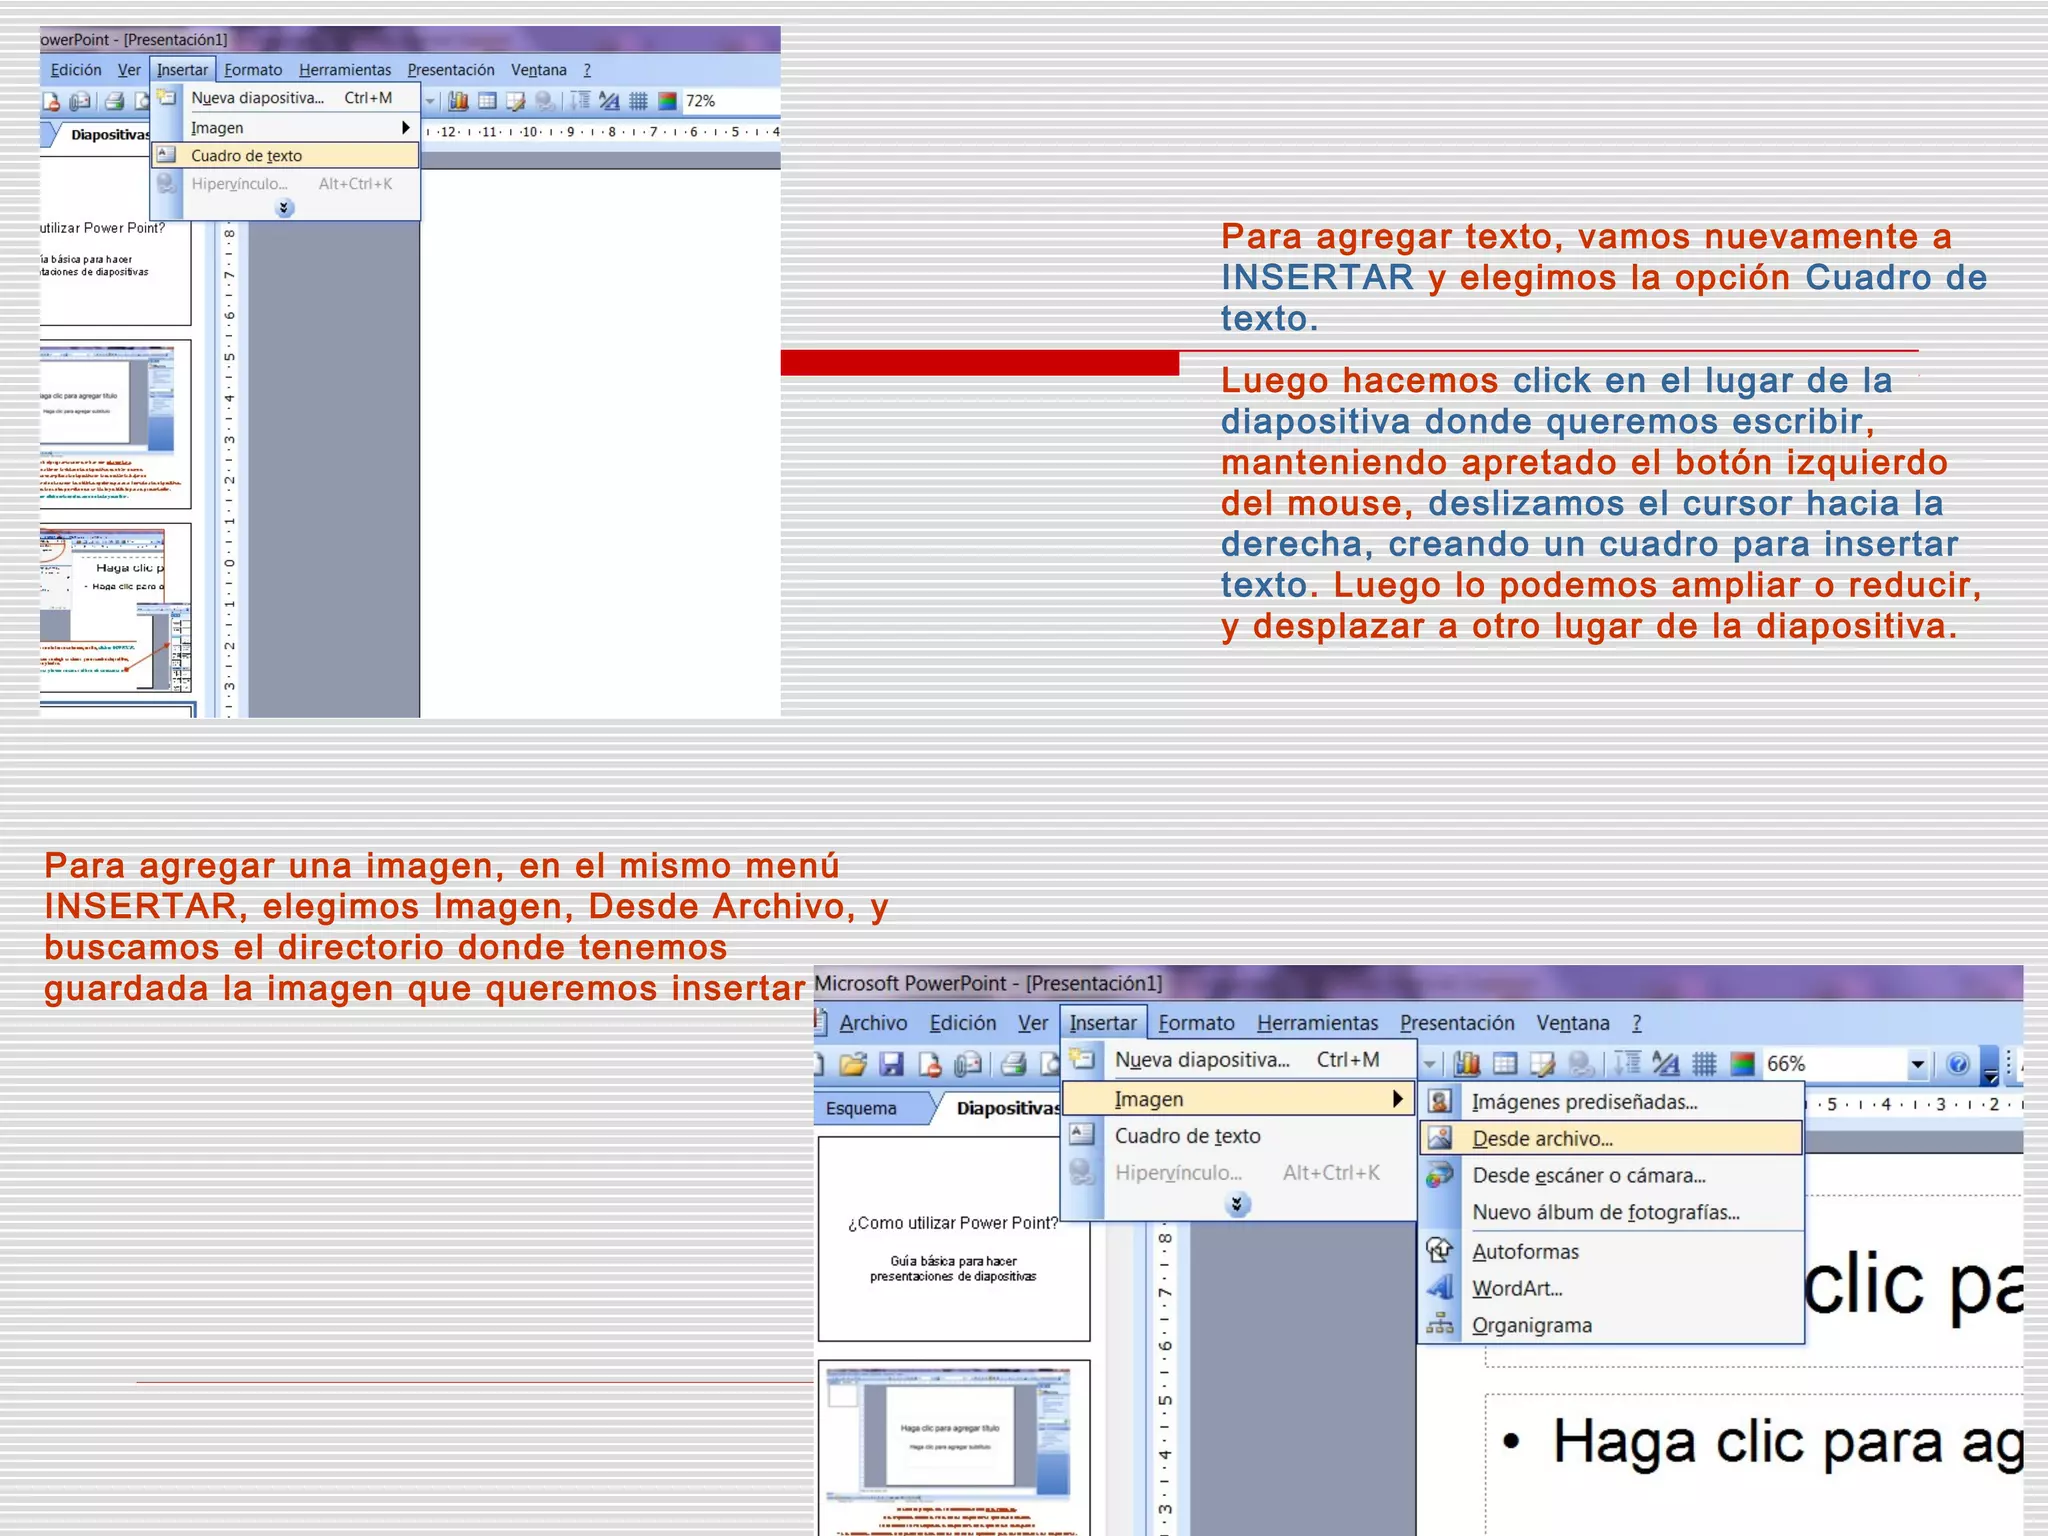Viewport: 2048px width, 1536px height.
Task: Choose Imágenes prediseñadas from Imagen submenu
Action: pos(1612,1102)
